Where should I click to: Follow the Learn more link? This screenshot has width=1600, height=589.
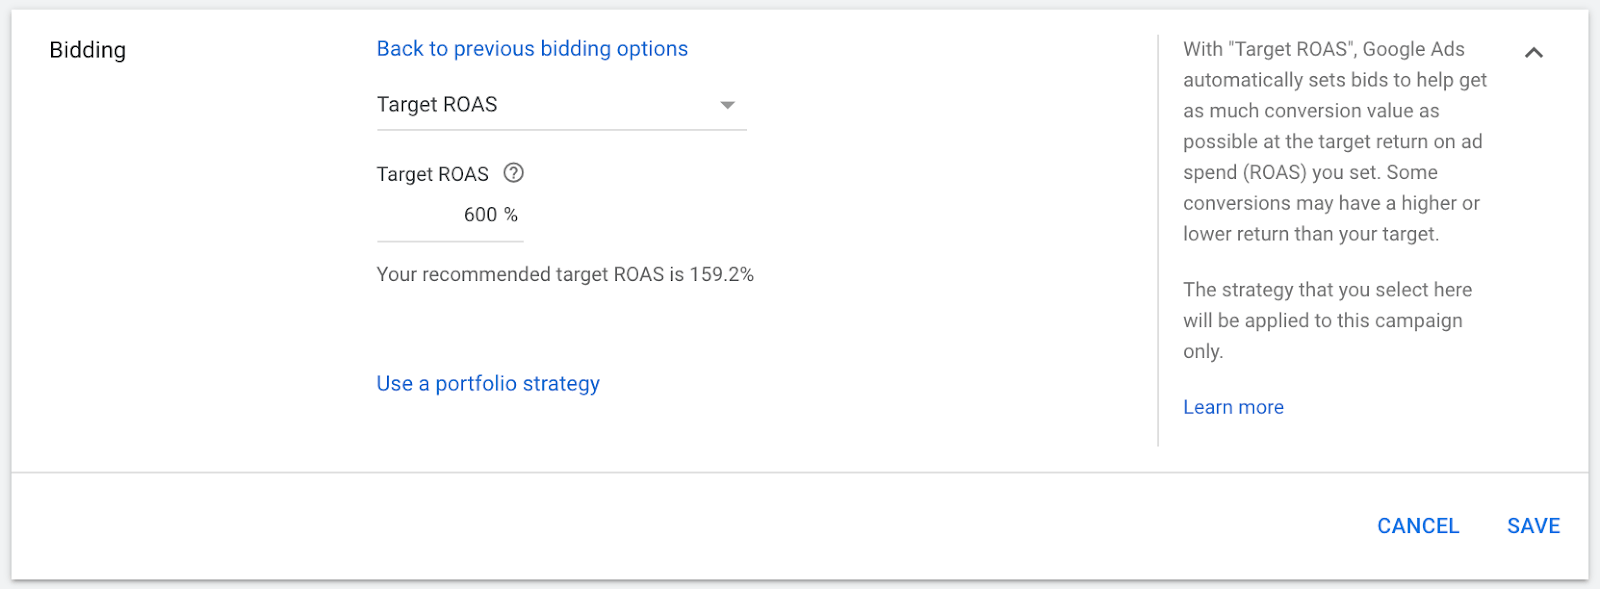pyautogui.click(x=1233, y=407)
